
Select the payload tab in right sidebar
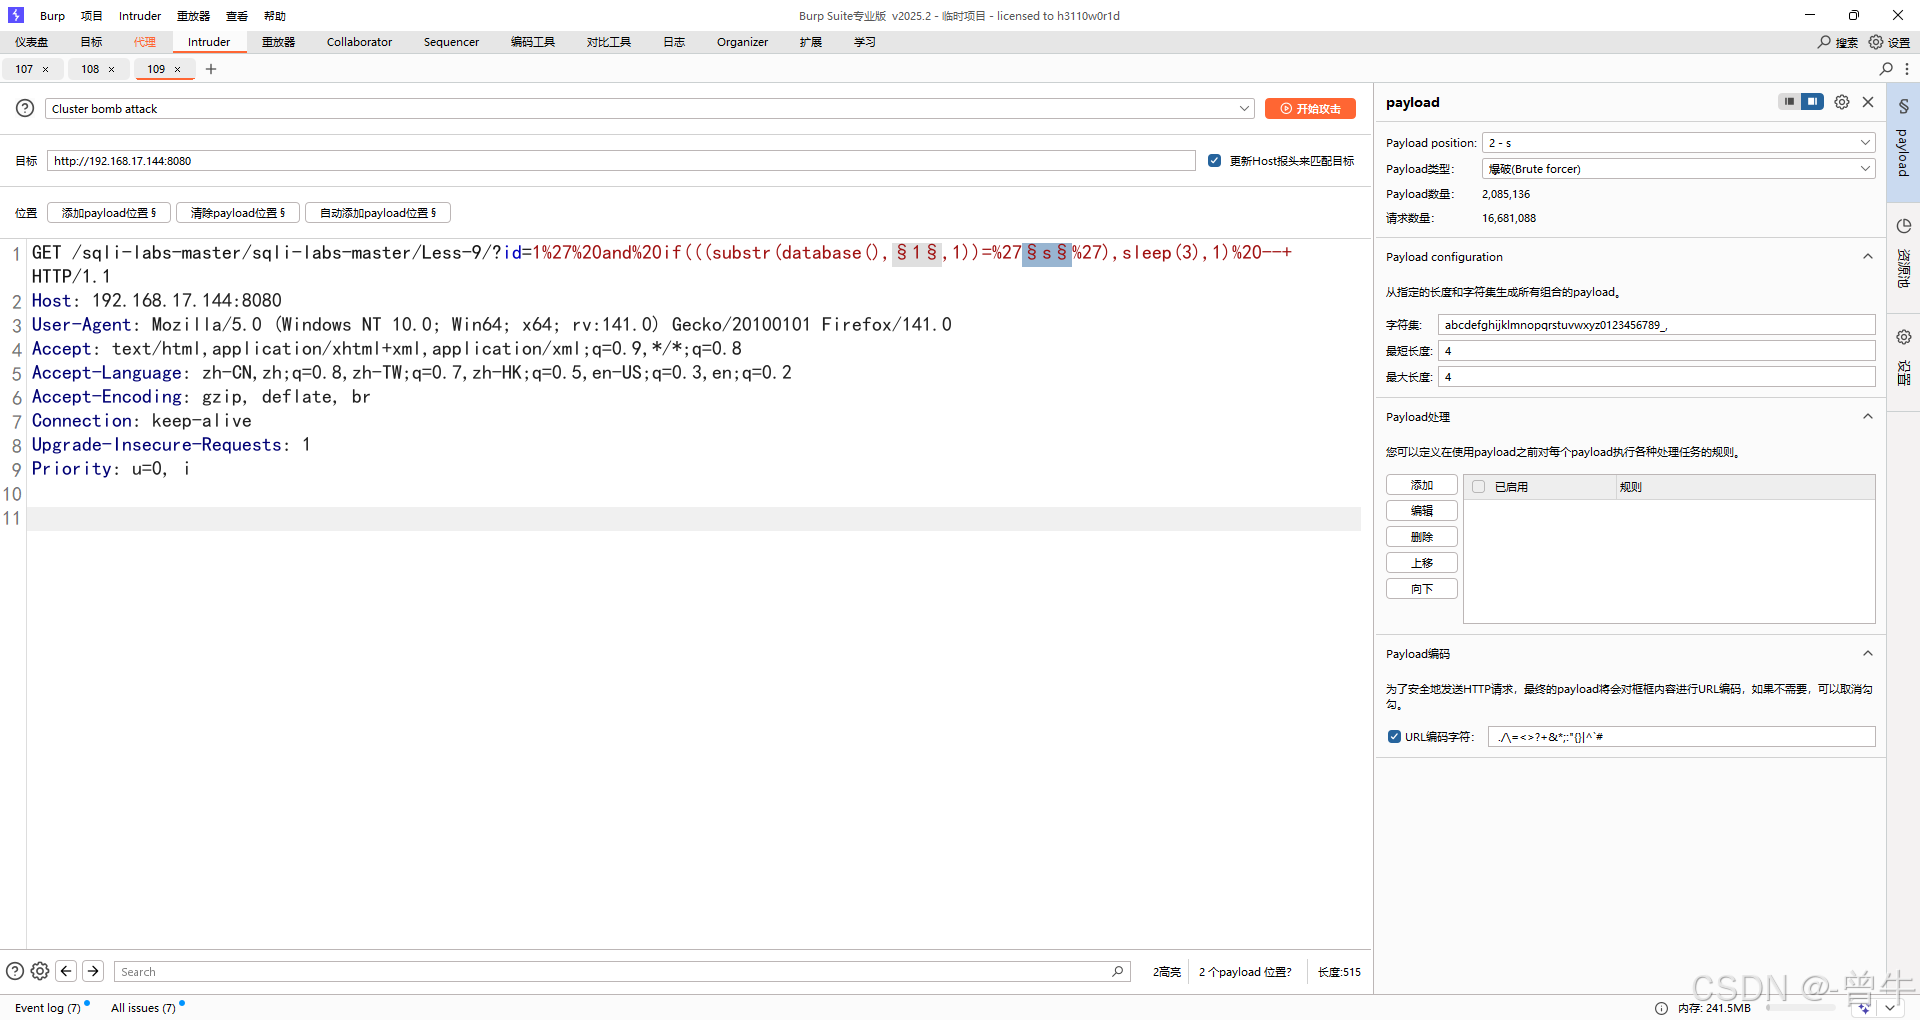click(x=1903, y=142)
